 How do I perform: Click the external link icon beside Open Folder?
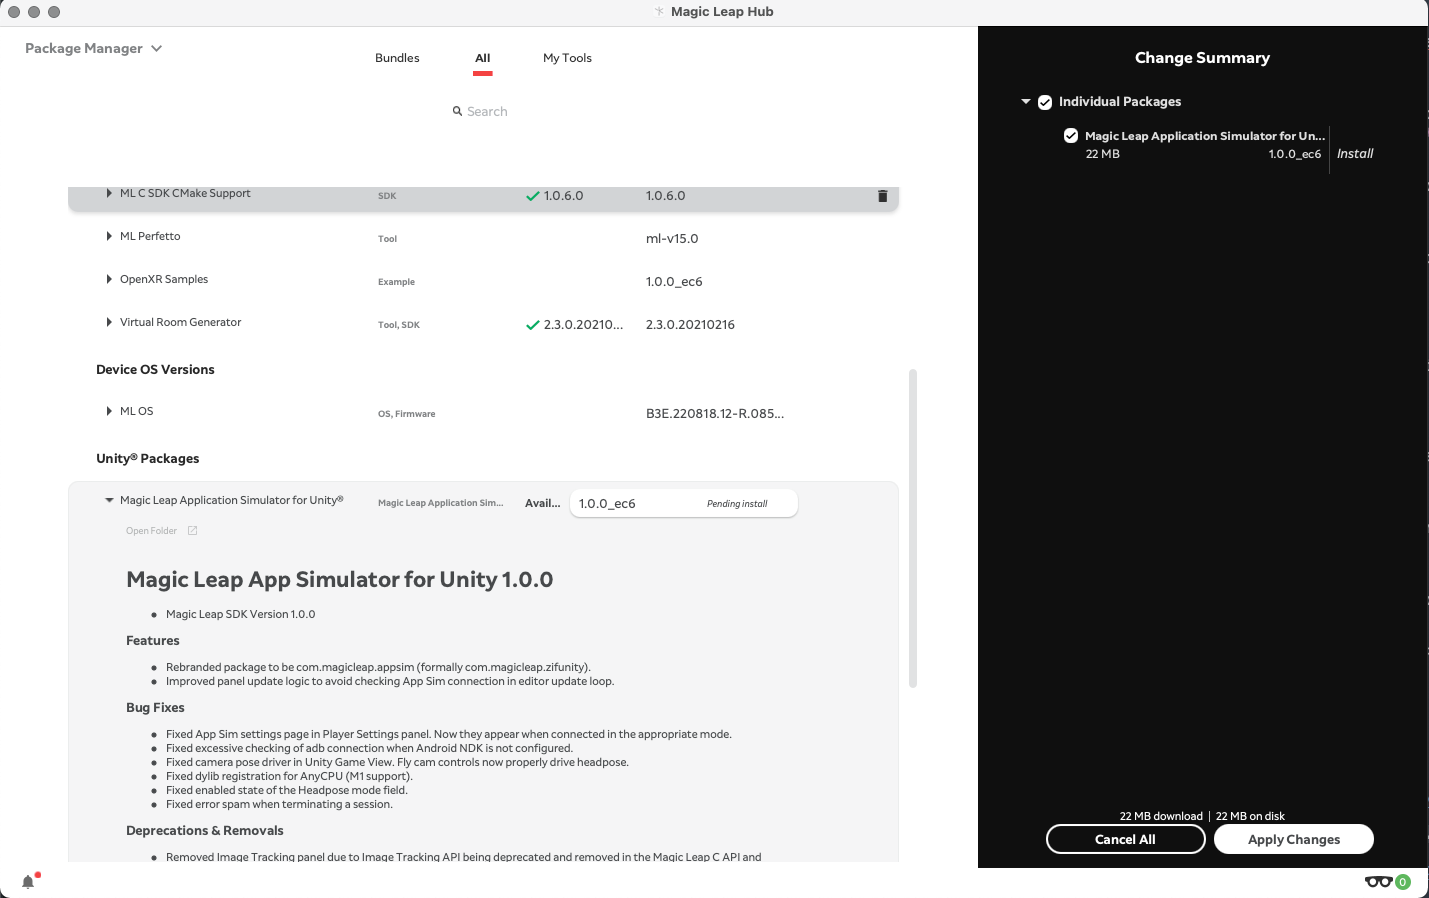click(193, 531)
